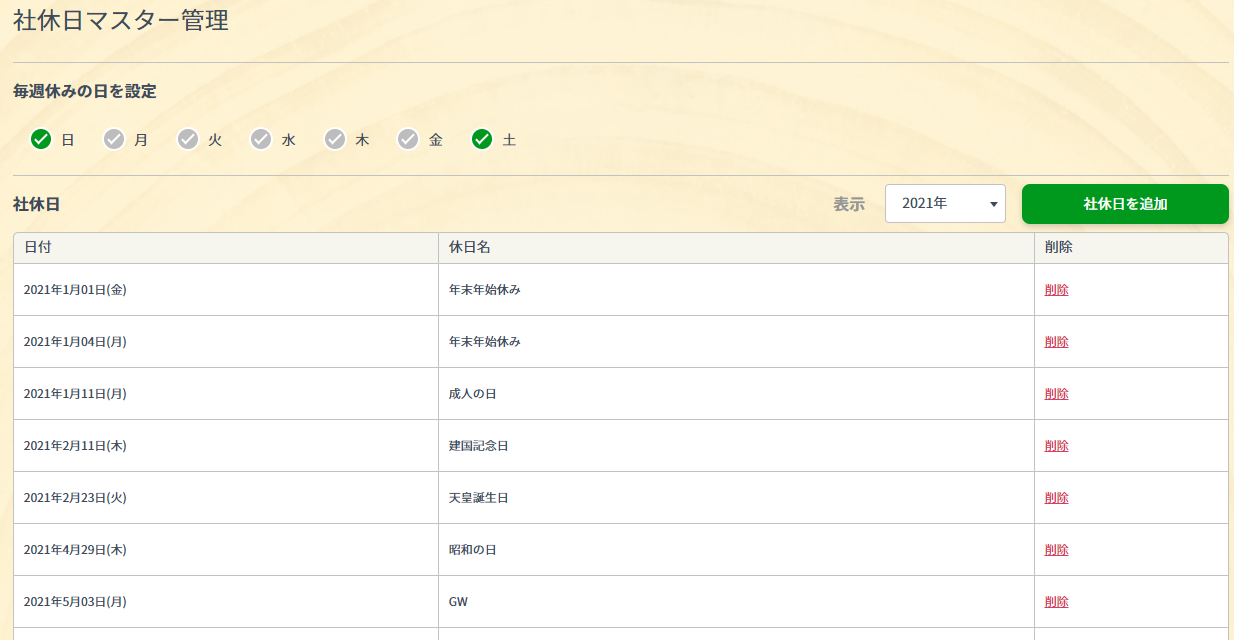Click 年末年始休み name in the 1月01日 row
The width and height of the screenshot is (1234, 640).
click(x=485, y=290)
